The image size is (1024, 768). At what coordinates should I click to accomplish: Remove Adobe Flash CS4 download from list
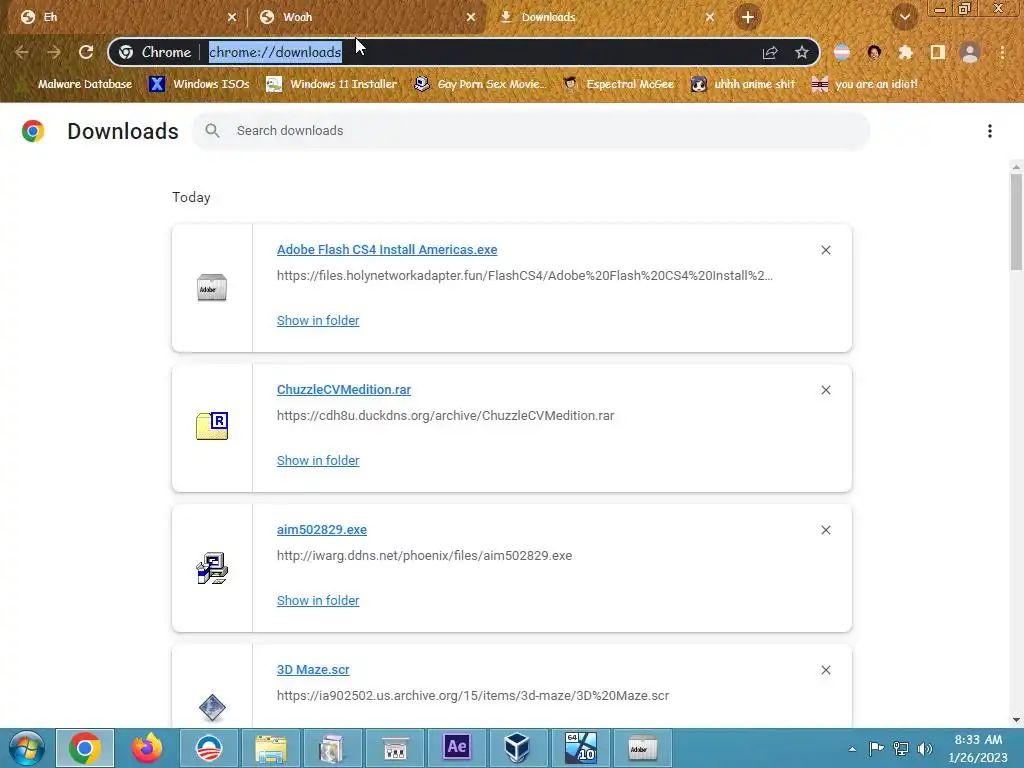pyautogui.click(x=825, y=250)
